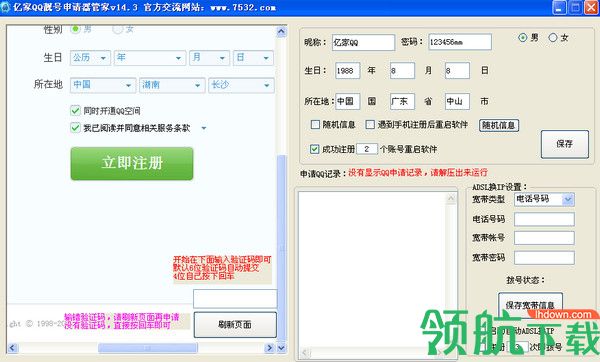
Task: Open the 公历 calendar type dropdown
Action: coord(90,58)
